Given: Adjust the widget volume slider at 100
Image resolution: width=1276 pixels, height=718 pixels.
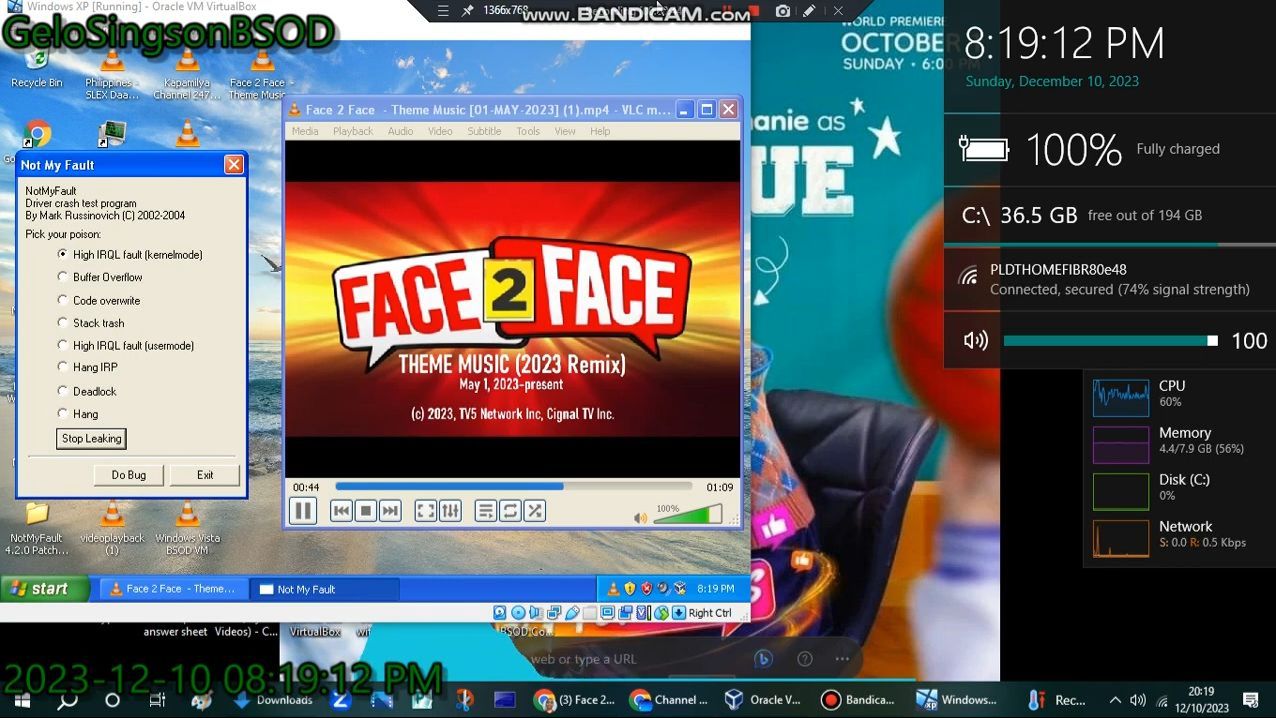Looking at the screenshot, I should 1110,341.
